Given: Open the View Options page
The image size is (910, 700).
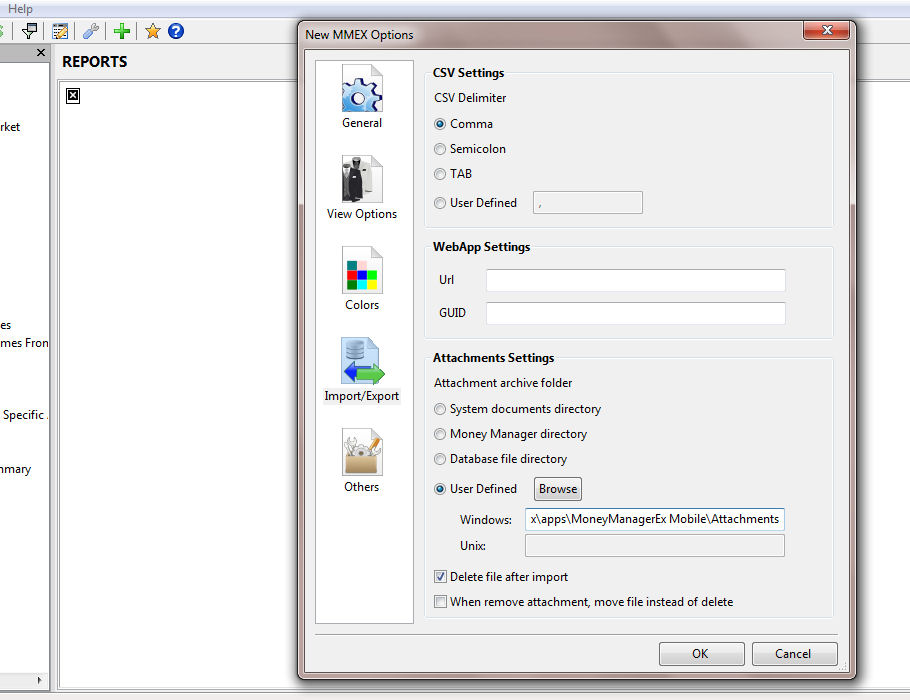Looking at the screenshot, I should [x=362, y=188].
